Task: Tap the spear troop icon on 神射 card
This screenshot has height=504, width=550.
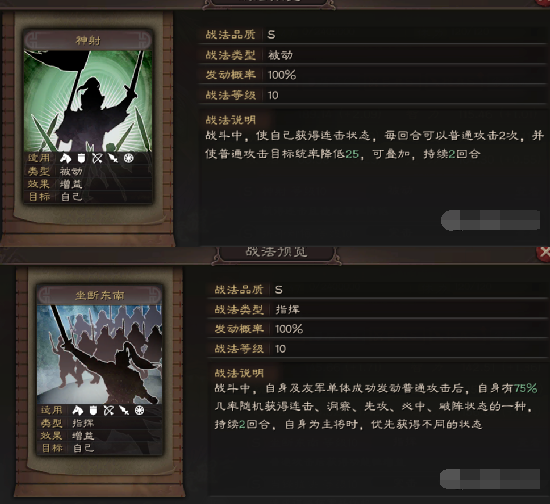Action: click(113, 158)
